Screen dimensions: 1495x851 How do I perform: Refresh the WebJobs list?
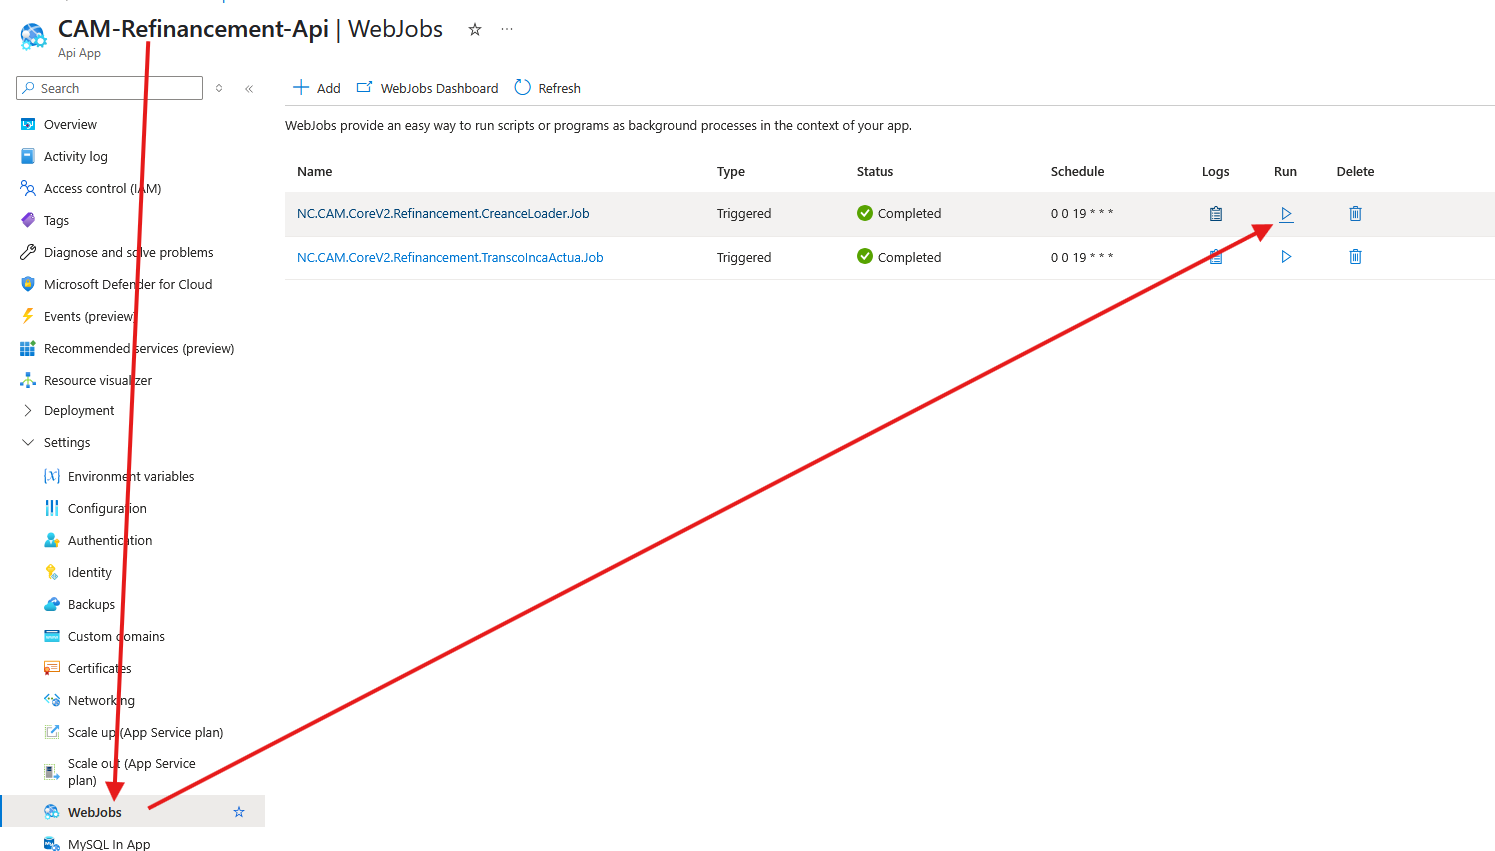pos(547,88)
